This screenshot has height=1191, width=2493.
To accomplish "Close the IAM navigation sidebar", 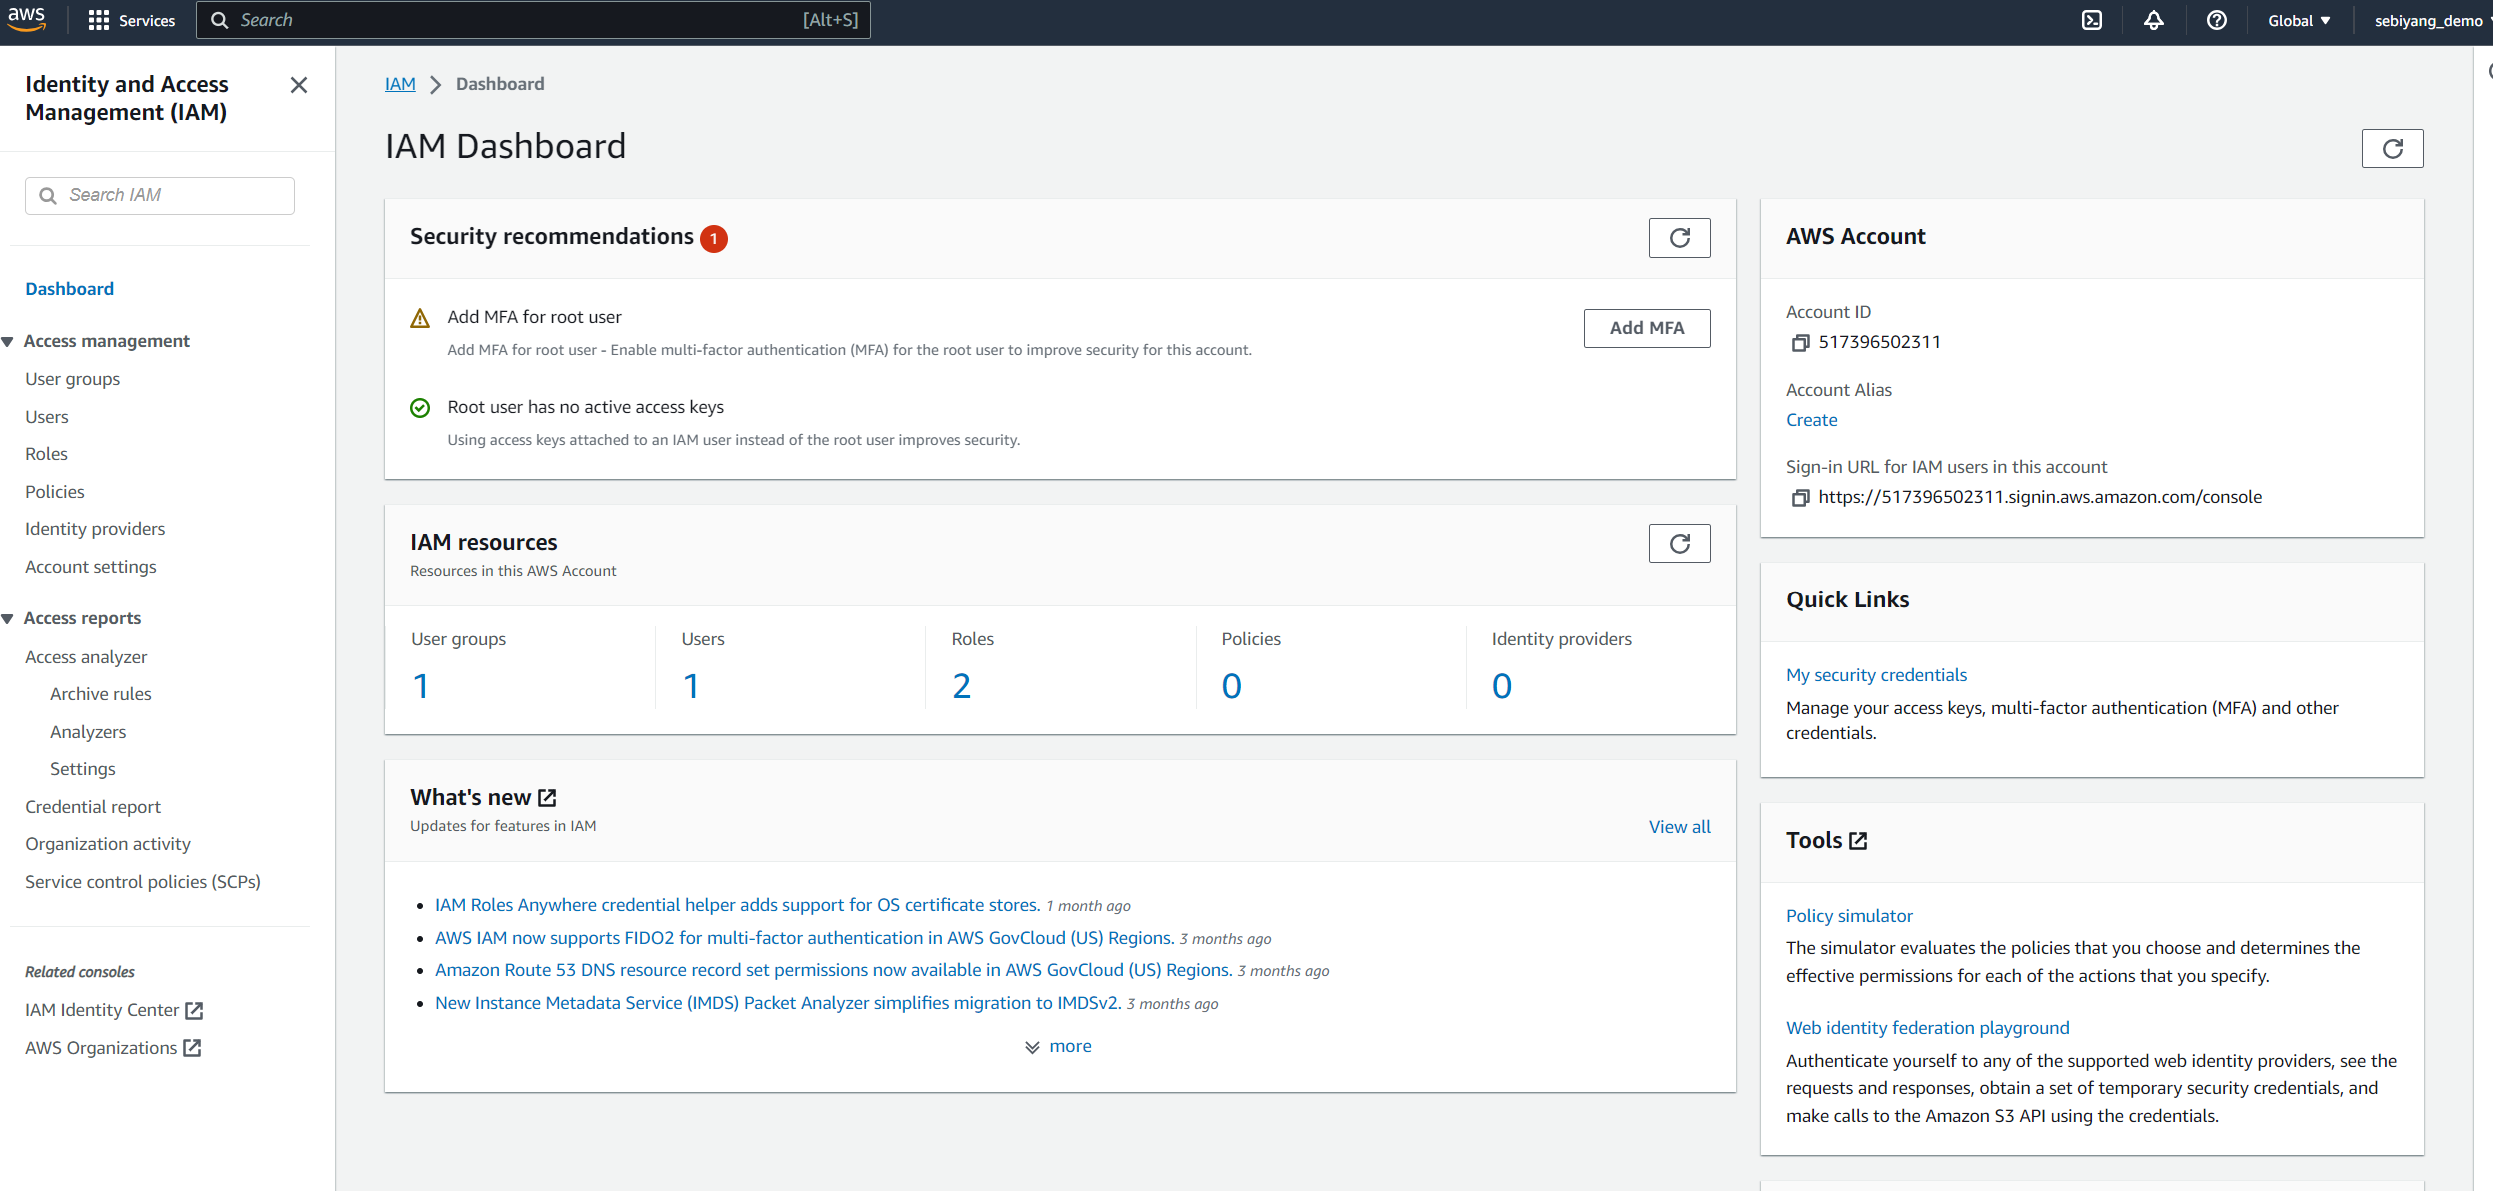I will point(298,85).
